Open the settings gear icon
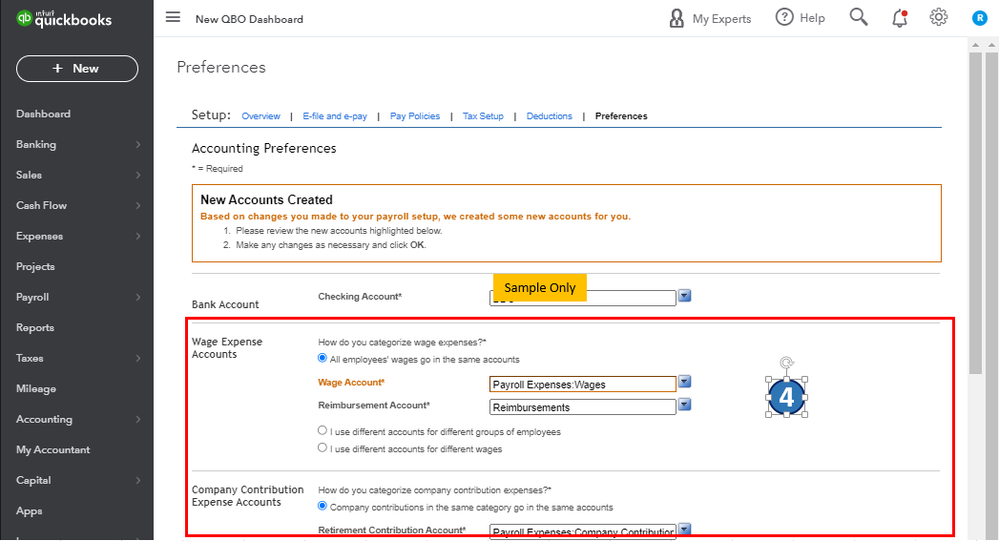 pyautogui.click(x=938, y=17)
